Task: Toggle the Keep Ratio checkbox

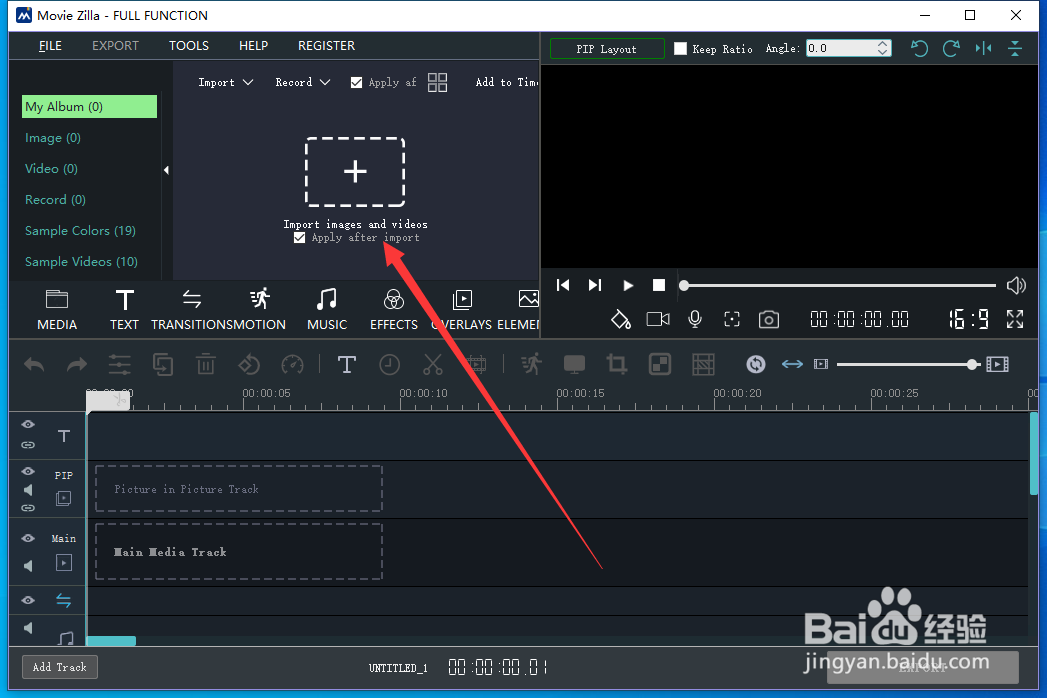Action: (x=680, y=48)
